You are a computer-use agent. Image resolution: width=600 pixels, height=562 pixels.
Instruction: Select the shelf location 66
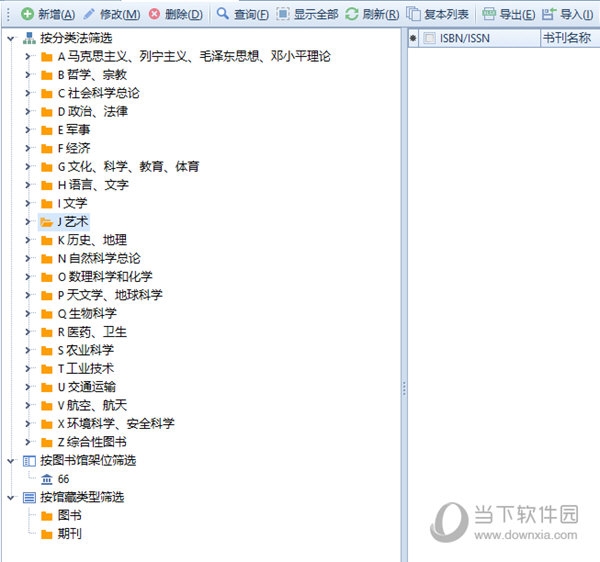click(x=63, y=479)
